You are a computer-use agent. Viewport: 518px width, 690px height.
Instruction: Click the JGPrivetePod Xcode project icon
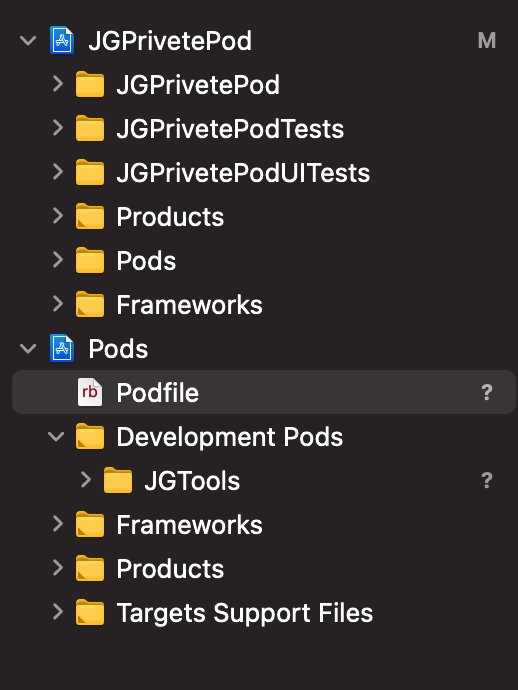point(62,40)
